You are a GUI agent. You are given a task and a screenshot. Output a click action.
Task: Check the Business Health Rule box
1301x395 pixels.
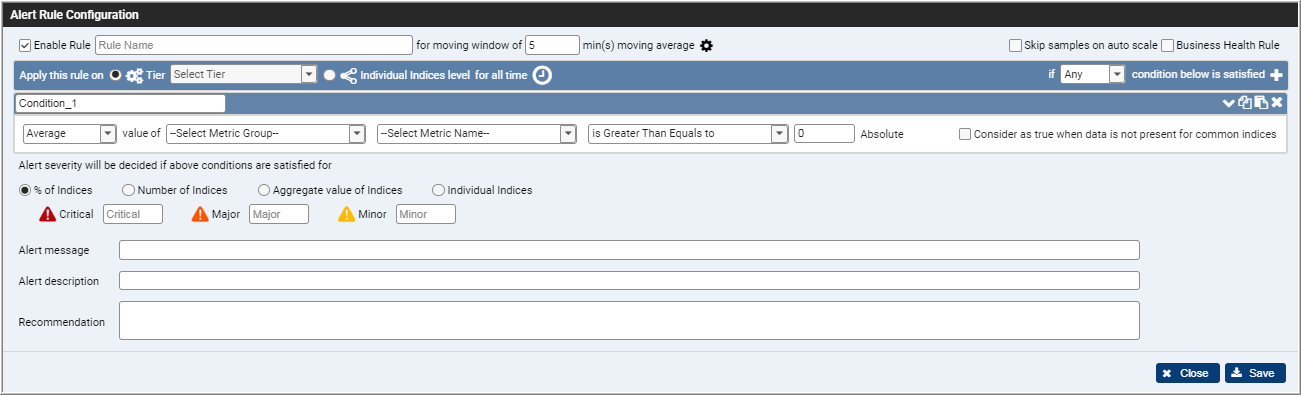[x=1167, y=45]
